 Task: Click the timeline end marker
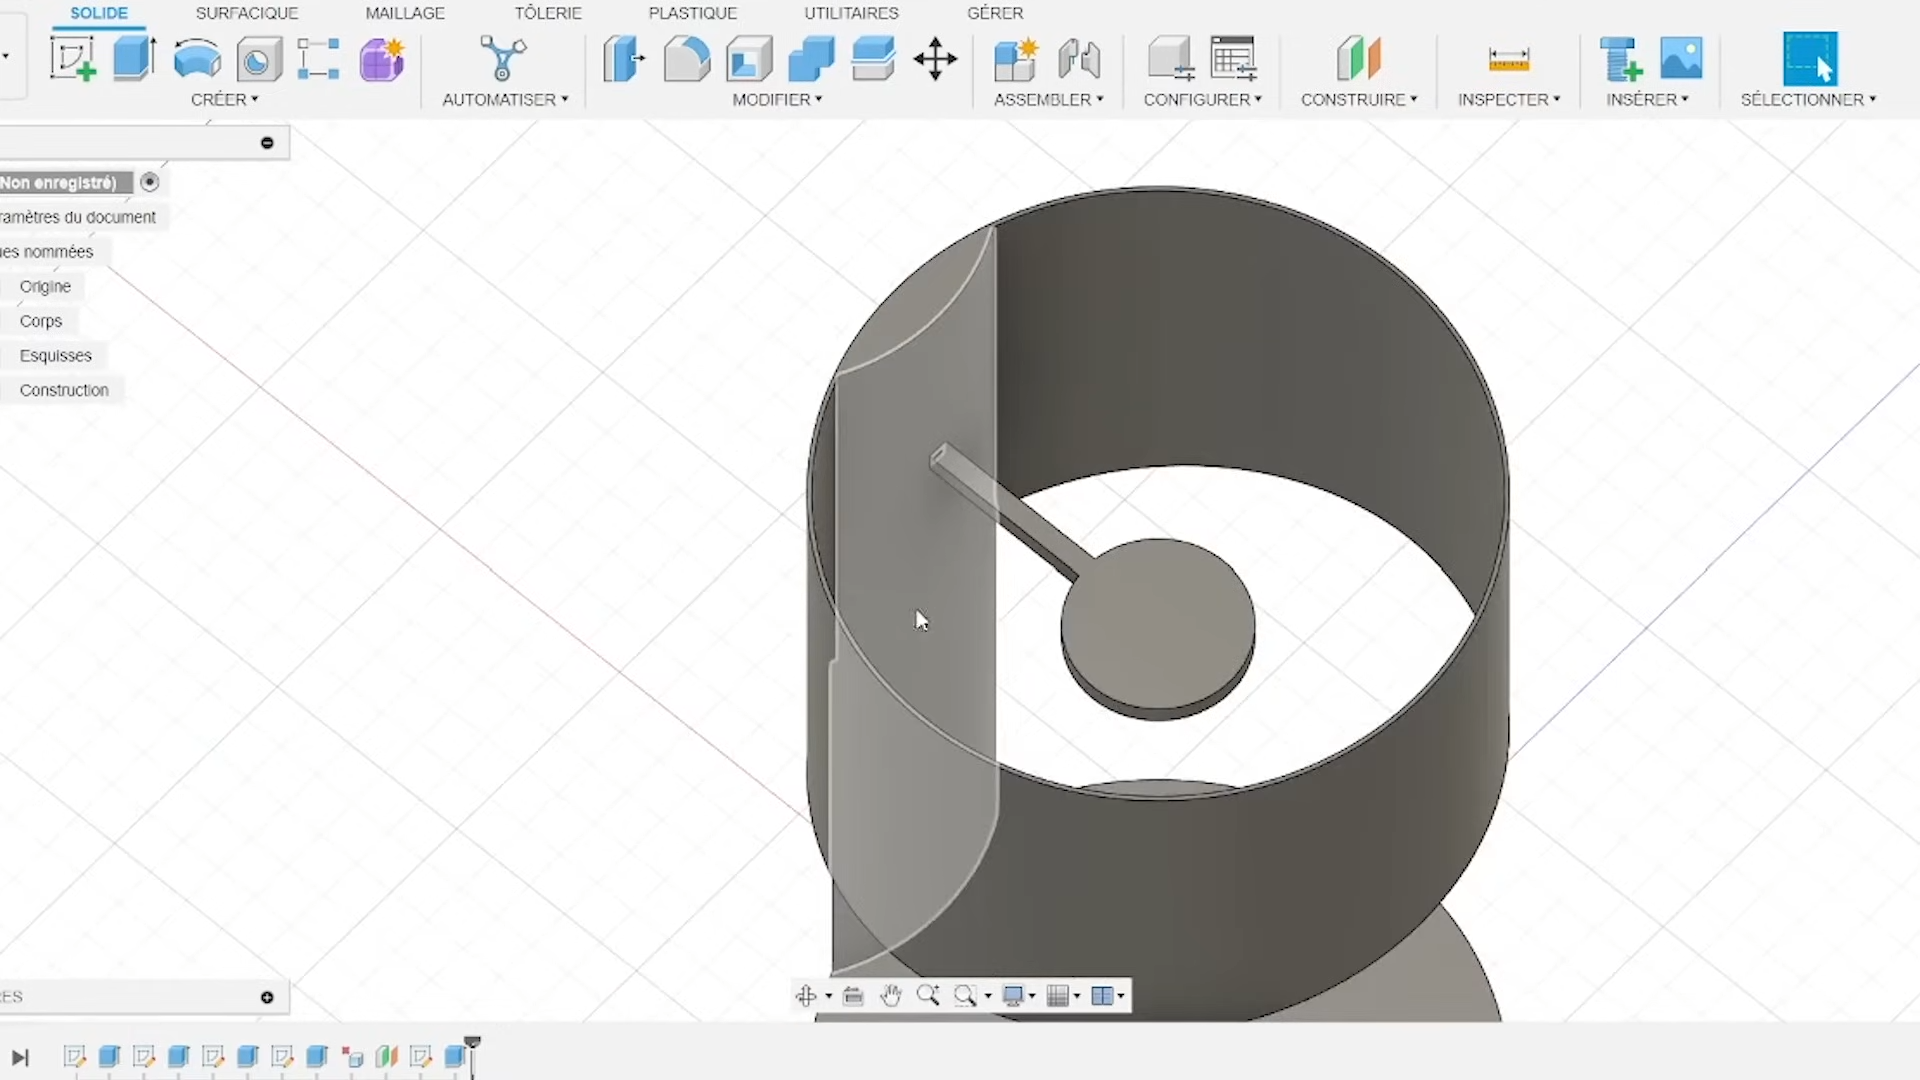(x=473, y=1055)
